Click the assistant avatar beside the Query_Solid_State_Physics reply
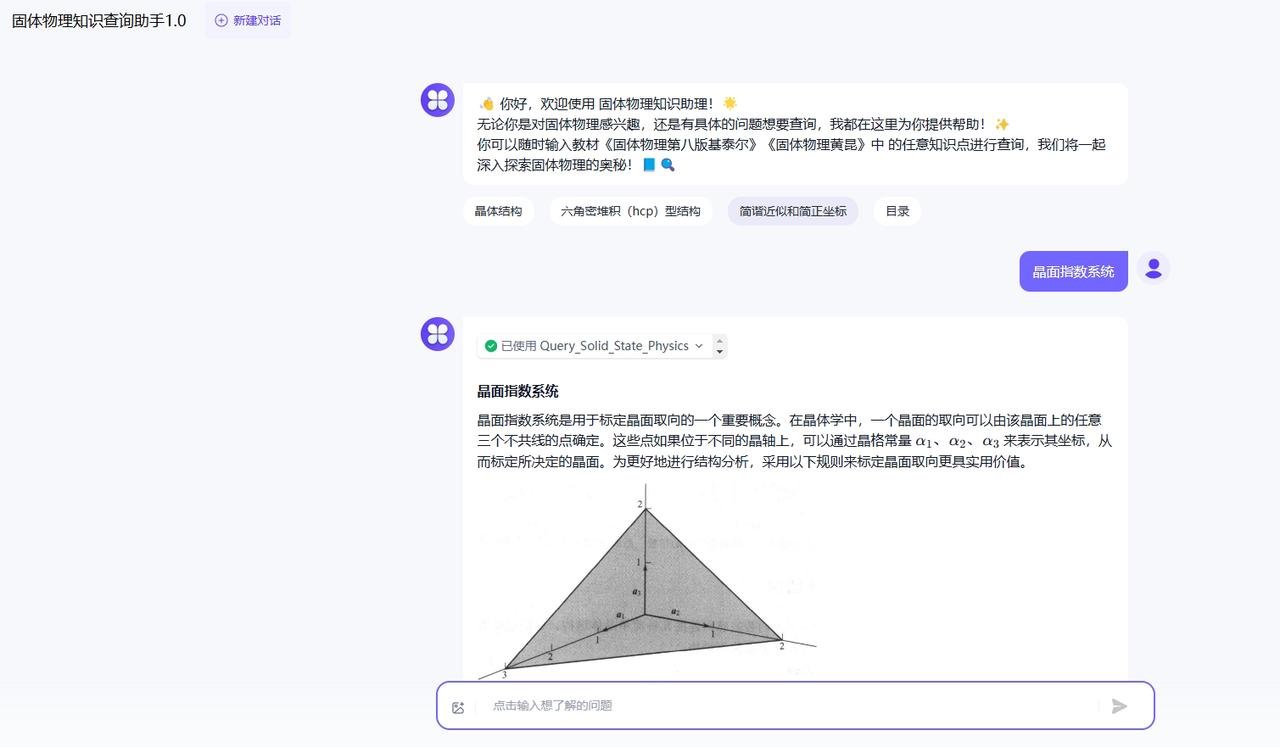This screenshot has width=1280, height=747. coord(437,334)
